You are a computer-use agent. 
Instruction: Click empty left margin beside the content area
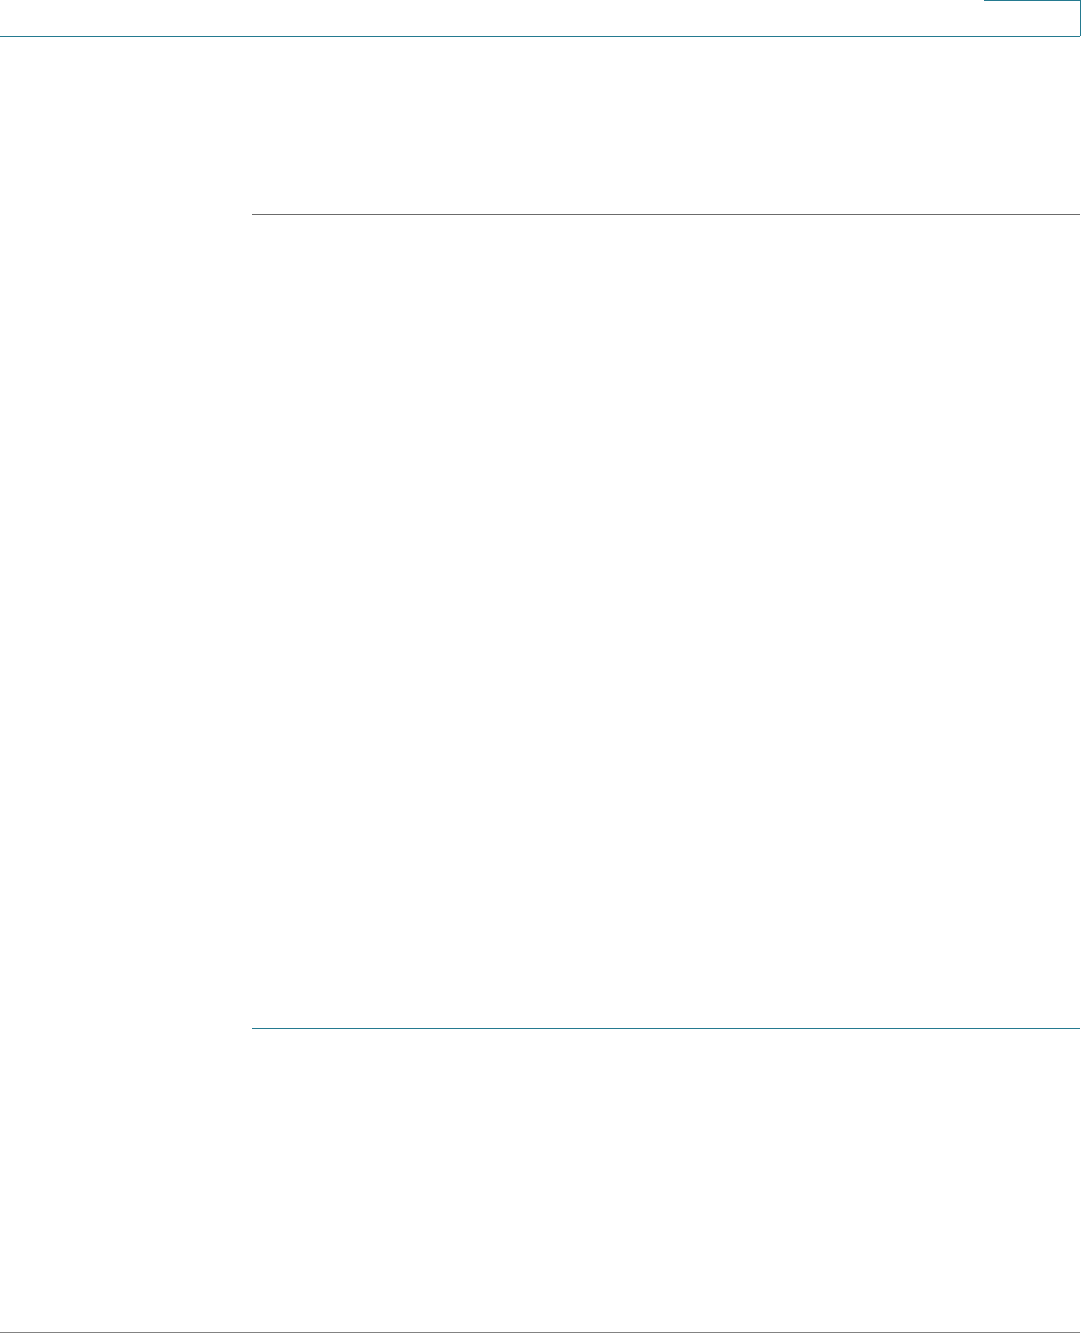pyautogui.click(x=125, y=620)
